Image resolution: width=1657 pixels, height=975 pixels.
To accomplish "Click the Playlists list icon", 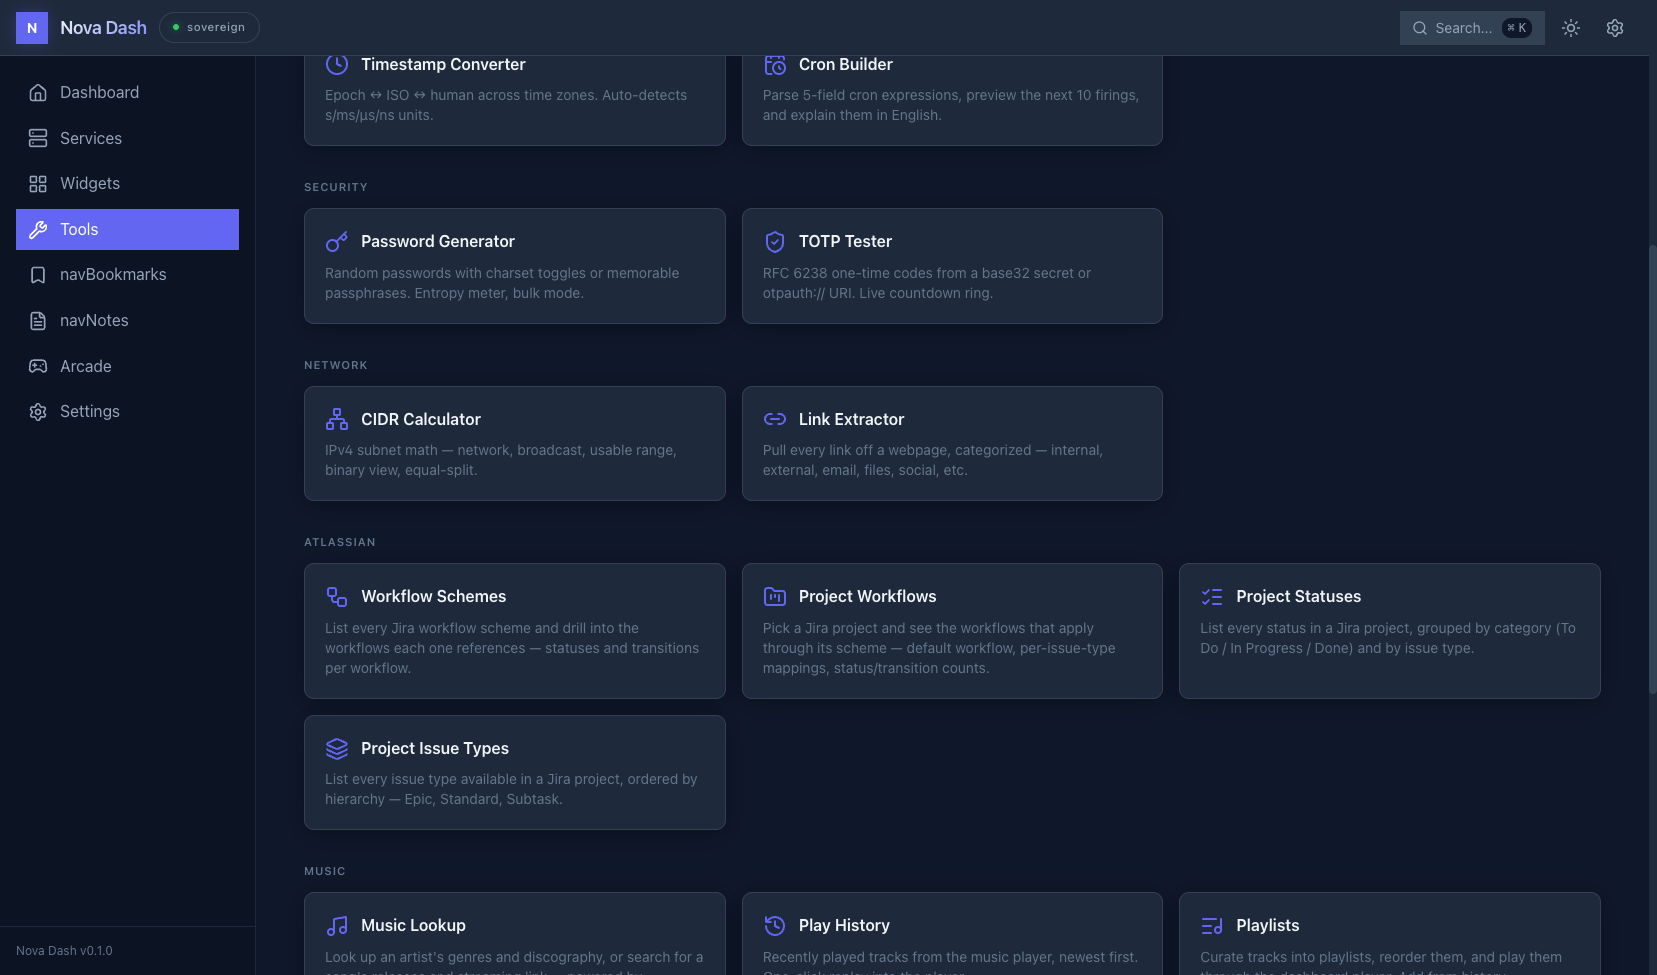I will [1212, 926].
